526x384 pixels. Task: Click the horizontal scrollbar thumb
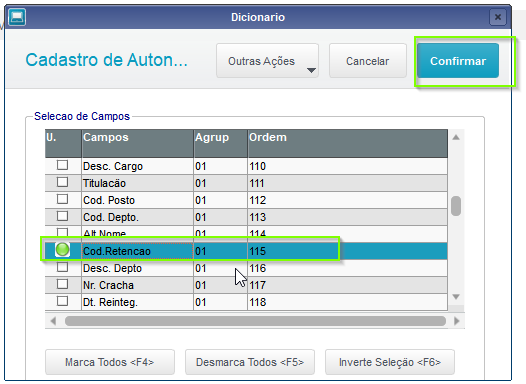pyautogui.click(x=255, y=321)
